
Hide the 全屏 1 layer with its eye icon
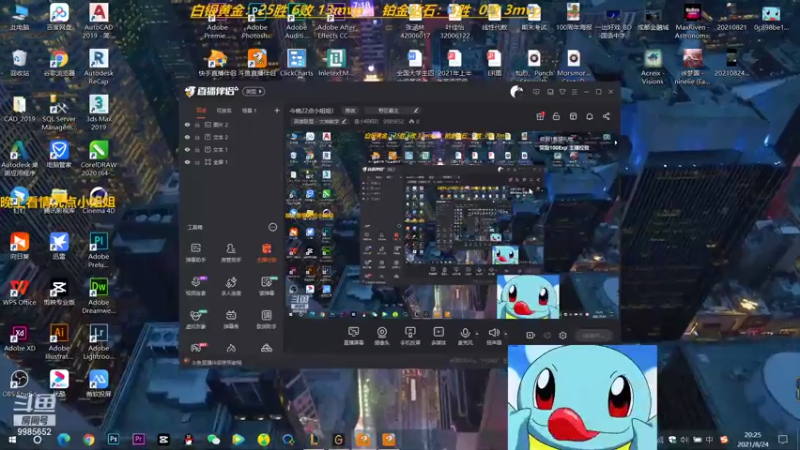point(187,162)
